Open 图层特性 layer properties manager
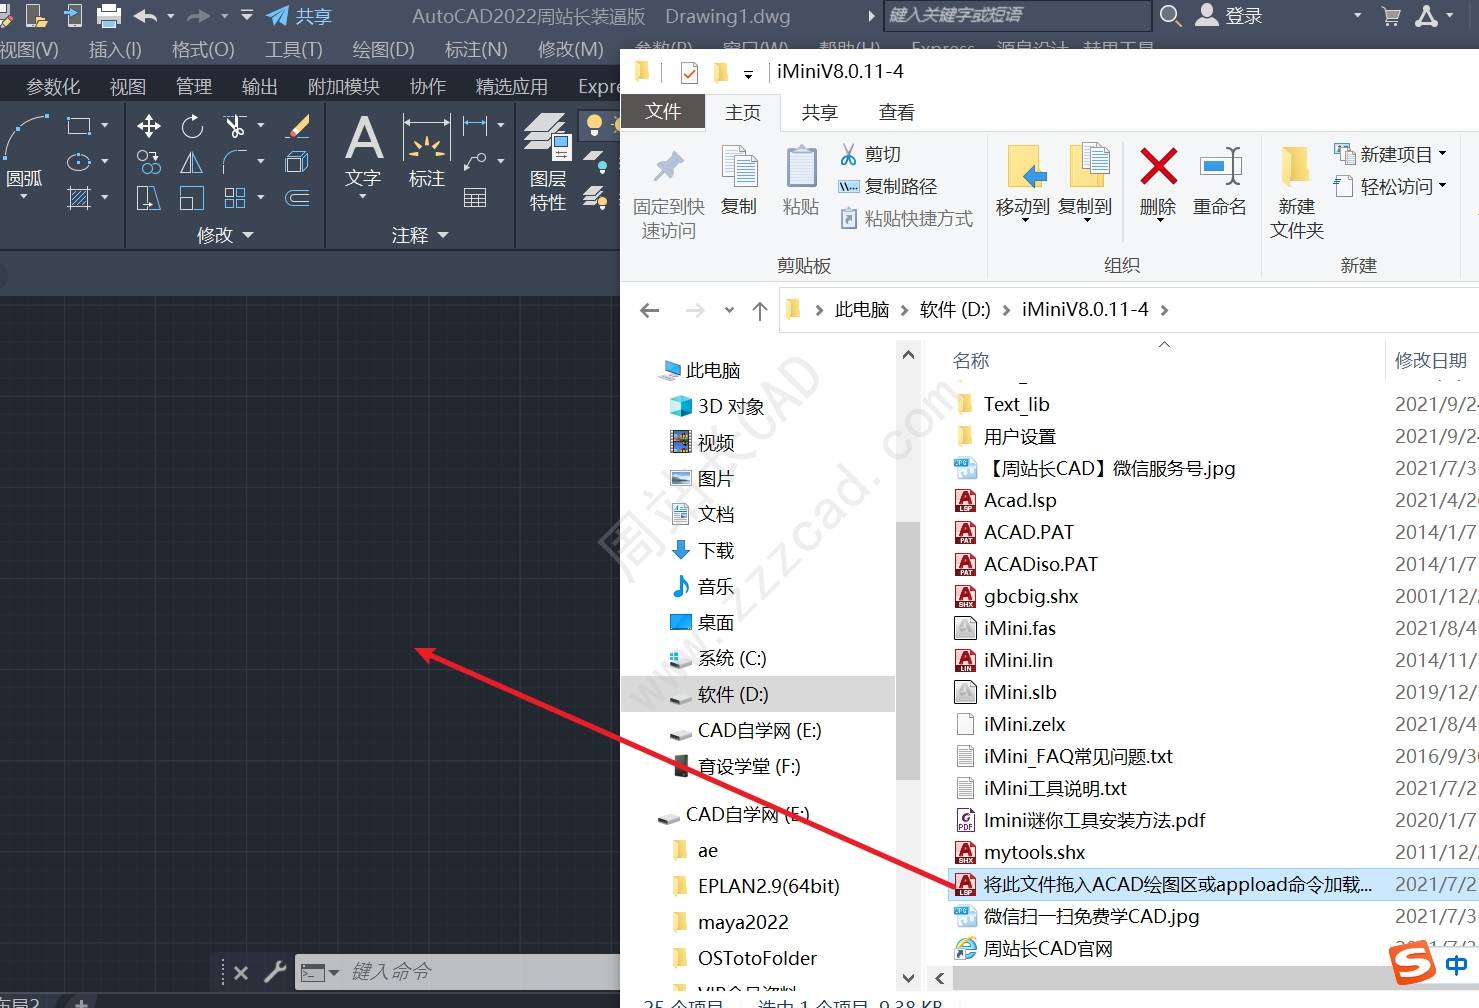1479x1008 pixels. (x=548, y=162)
